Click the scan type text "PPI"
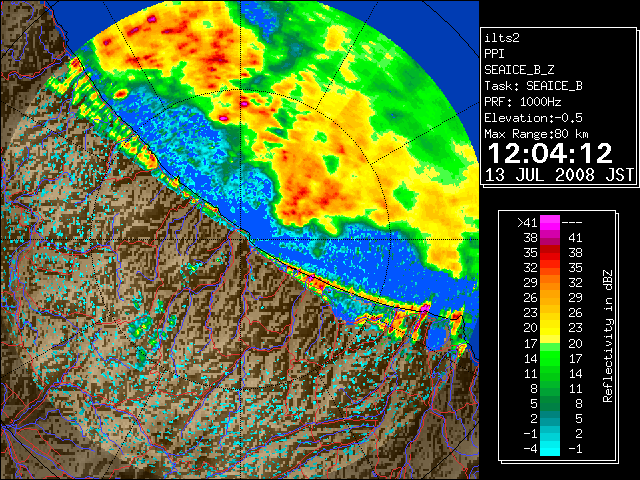The image size is (640, 480). pyautogui.click(x=494, y=54)
